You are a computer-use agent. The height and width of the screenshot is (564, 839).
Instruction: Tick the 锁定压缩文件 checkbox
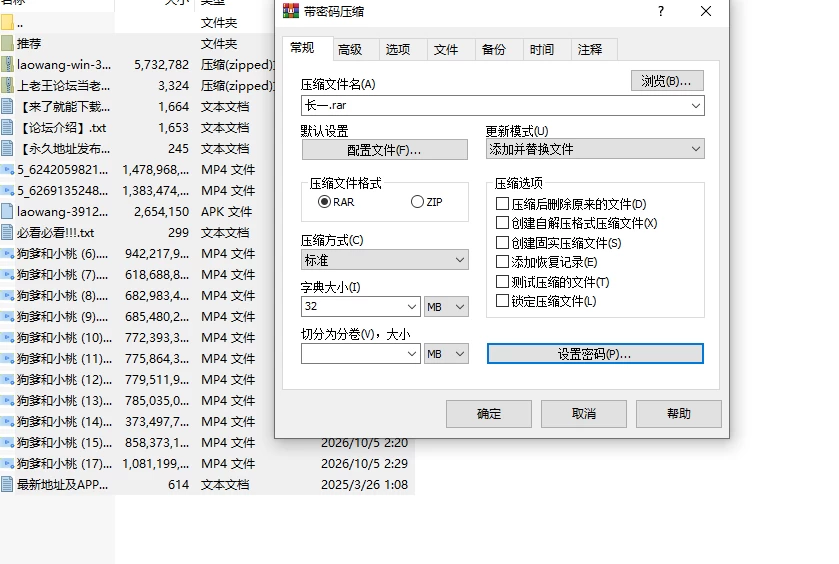502,301
